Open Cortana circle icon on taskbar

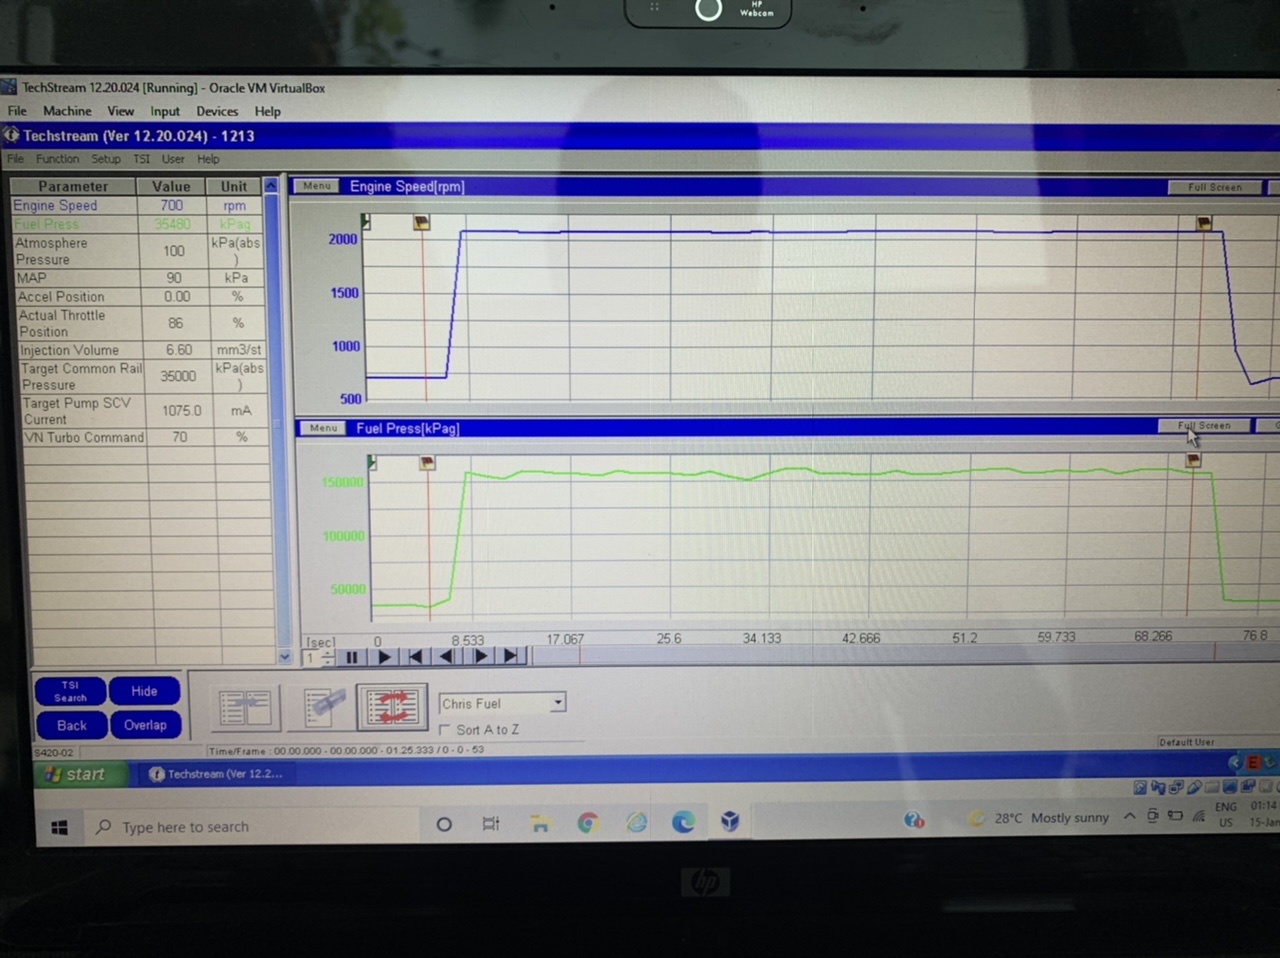point(444,825)
